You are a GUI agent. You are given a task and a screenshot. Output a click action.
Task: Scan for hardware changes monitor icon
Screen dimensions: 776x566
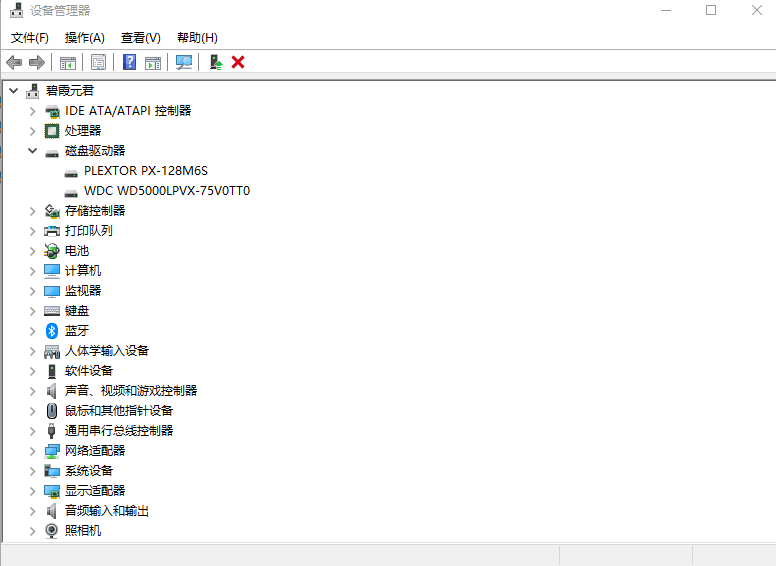pyautogui.click(x=184, y=62)
